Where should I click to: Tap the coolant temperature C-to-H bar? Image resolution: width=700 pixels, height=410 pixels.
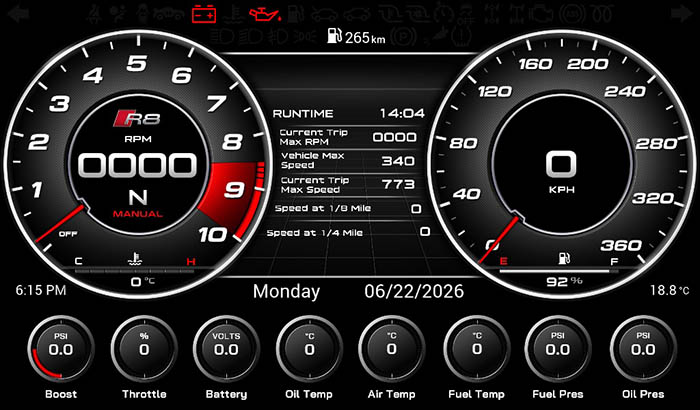pyautogui.click(x=135, y=271)
